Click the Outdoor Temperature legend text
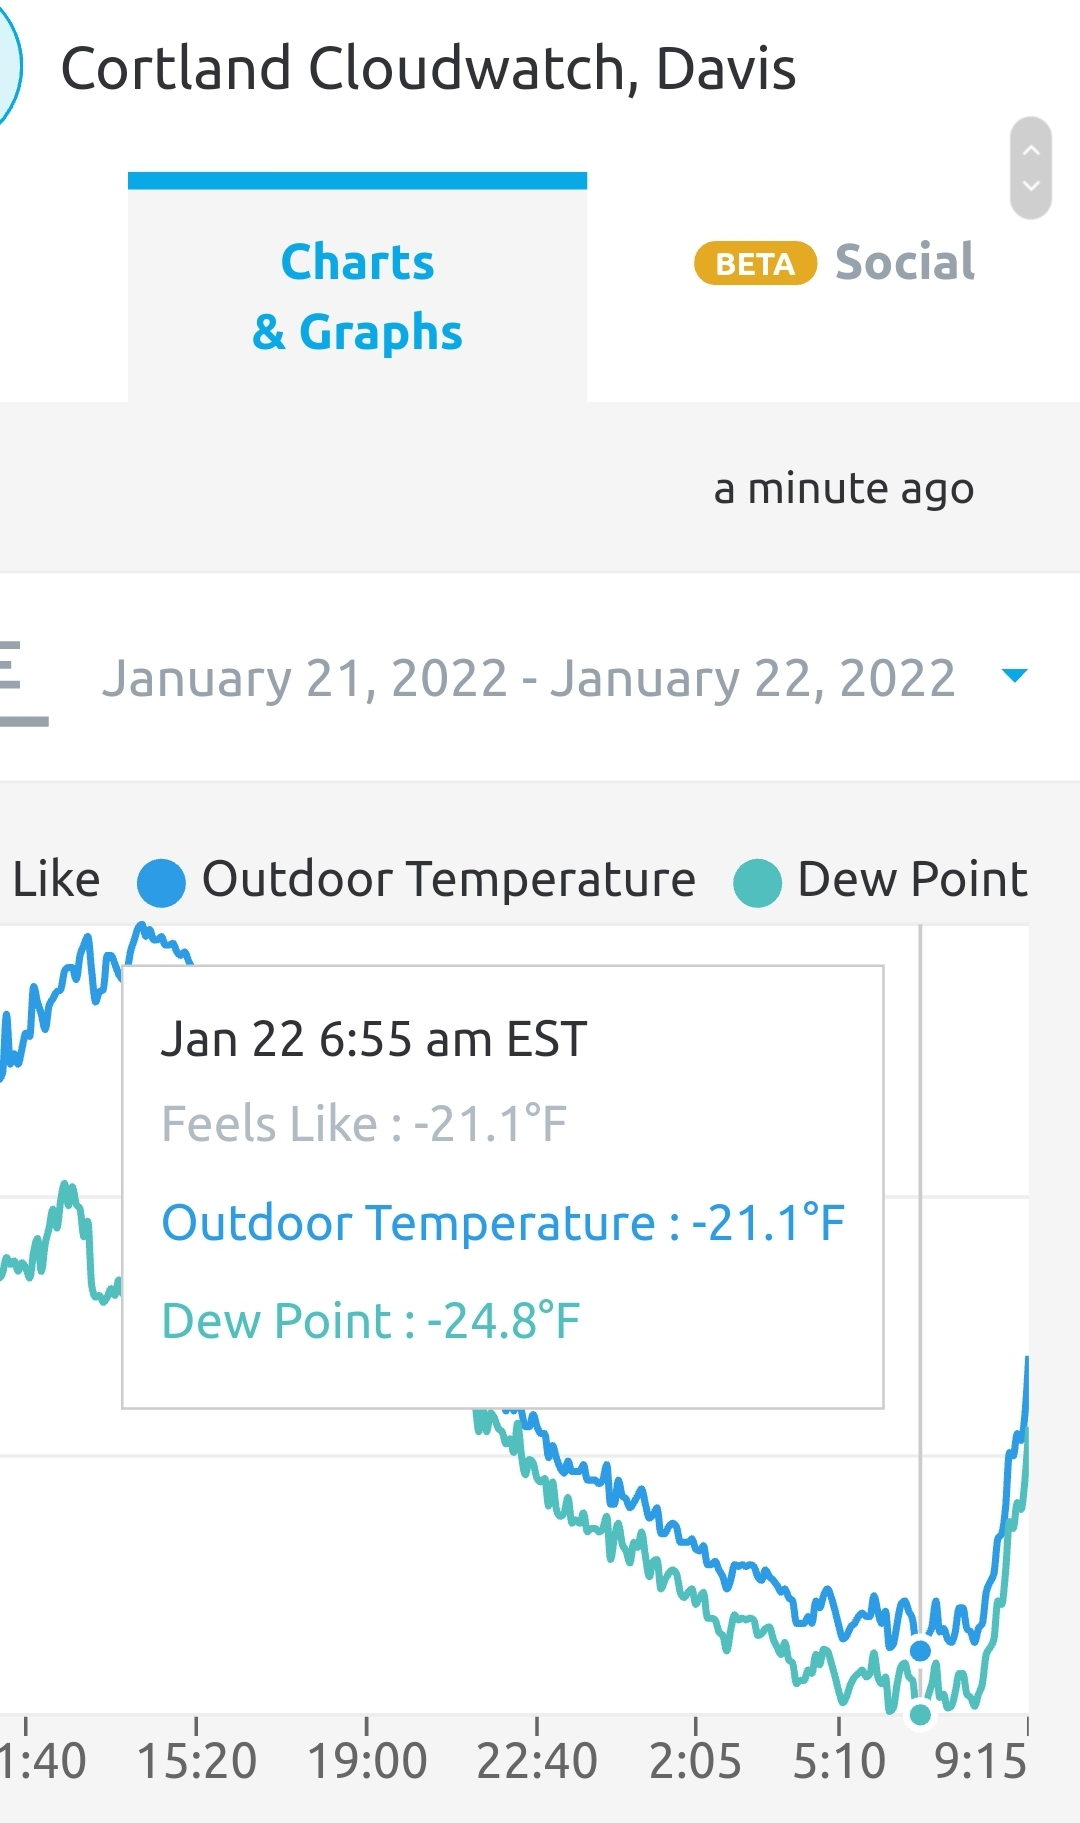 449,880
